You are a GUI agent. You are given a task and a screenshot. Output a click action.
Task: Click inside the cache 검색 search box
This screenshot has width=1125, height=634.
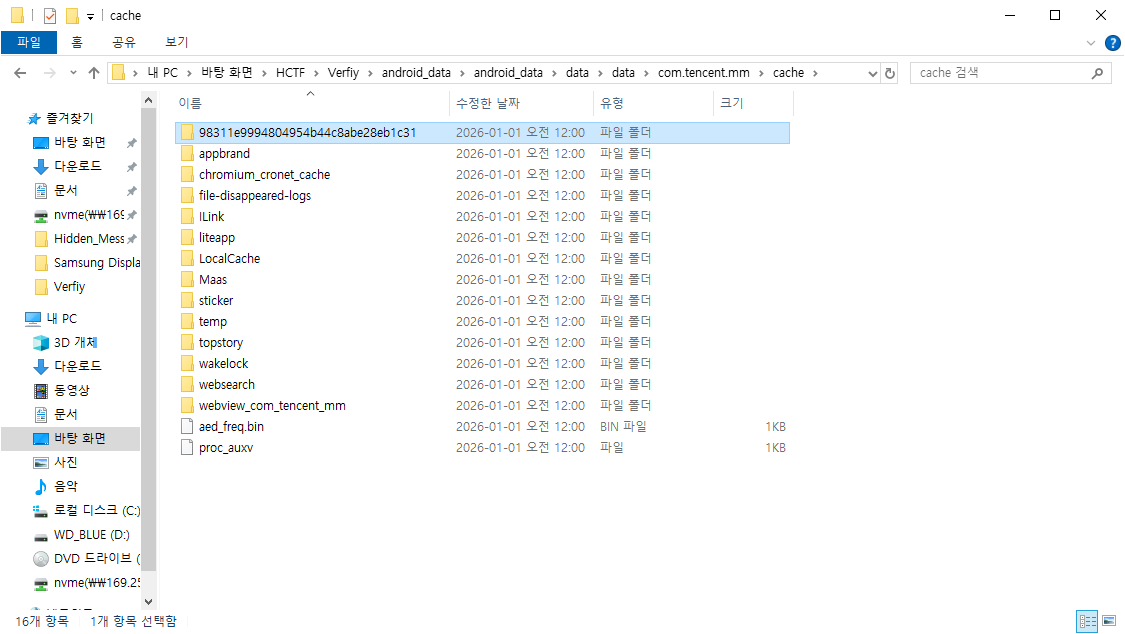(1000, 73)
